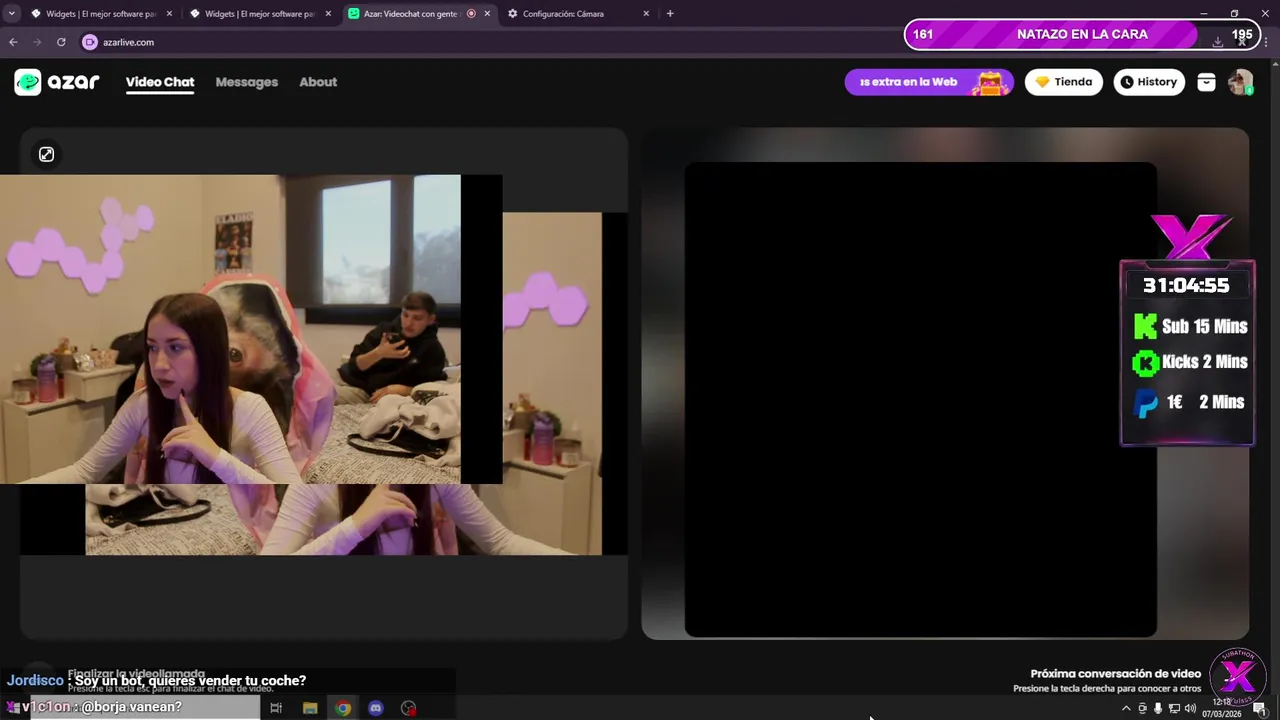1280x720 pixels.
Task: Reload the azarlive.com page
Action: (x=61, y=42)
